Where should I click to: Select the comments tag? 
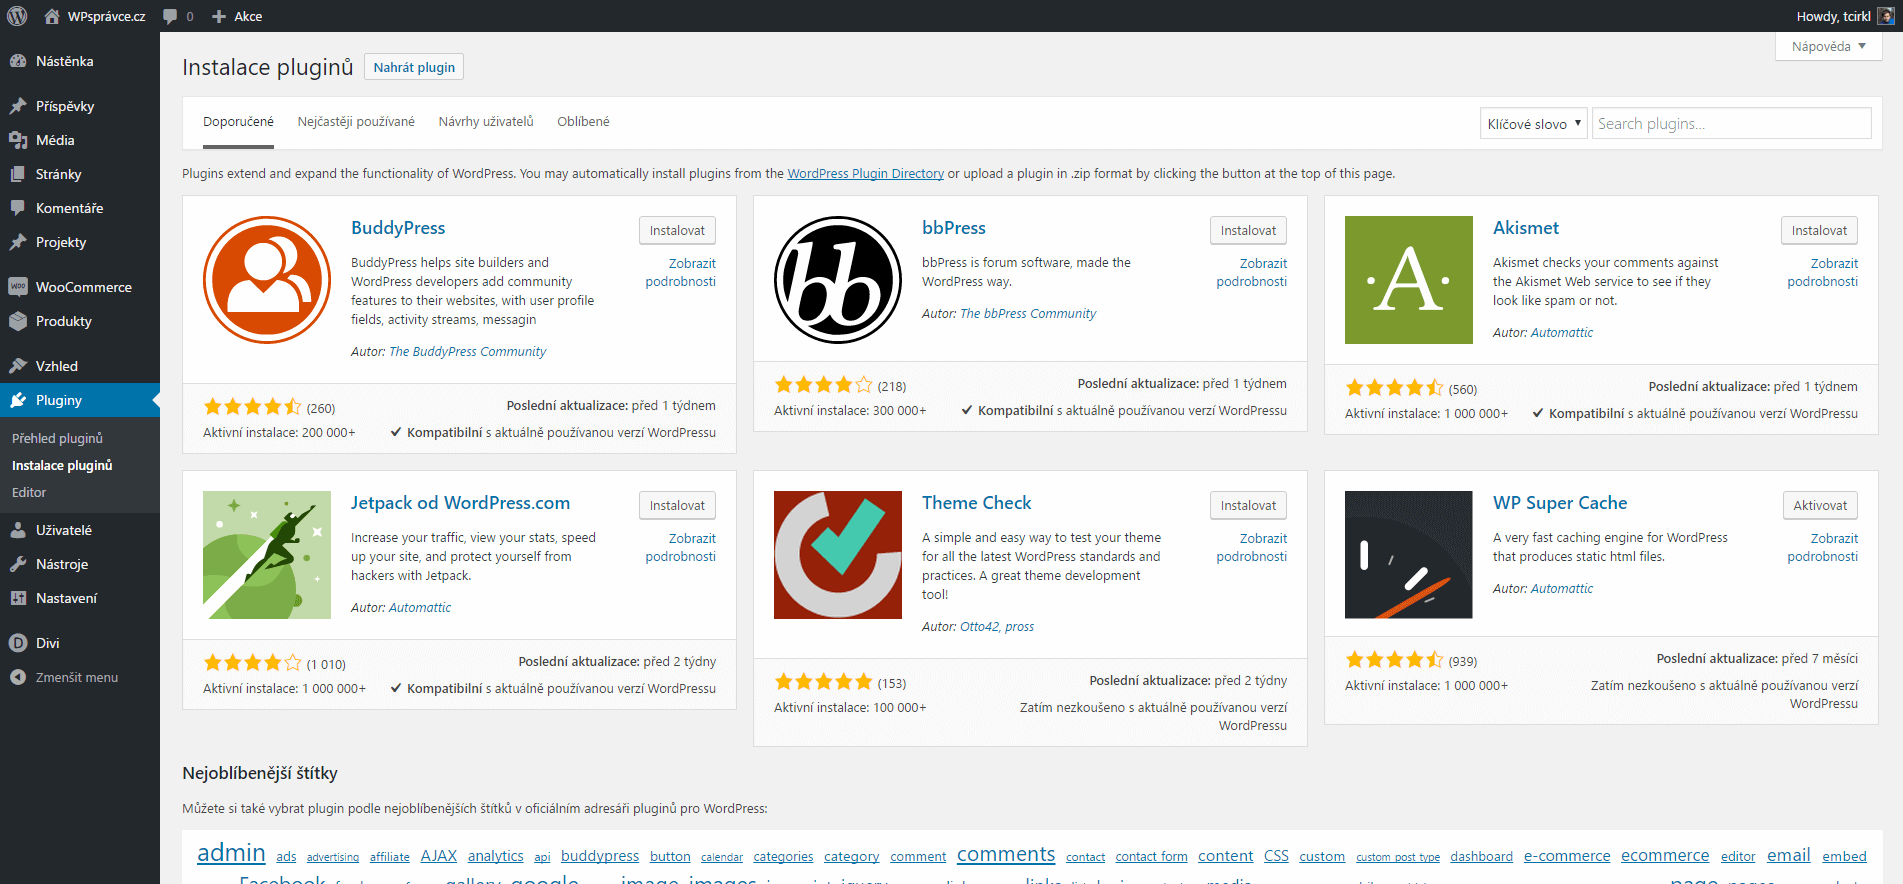[x=1006, y=854]
